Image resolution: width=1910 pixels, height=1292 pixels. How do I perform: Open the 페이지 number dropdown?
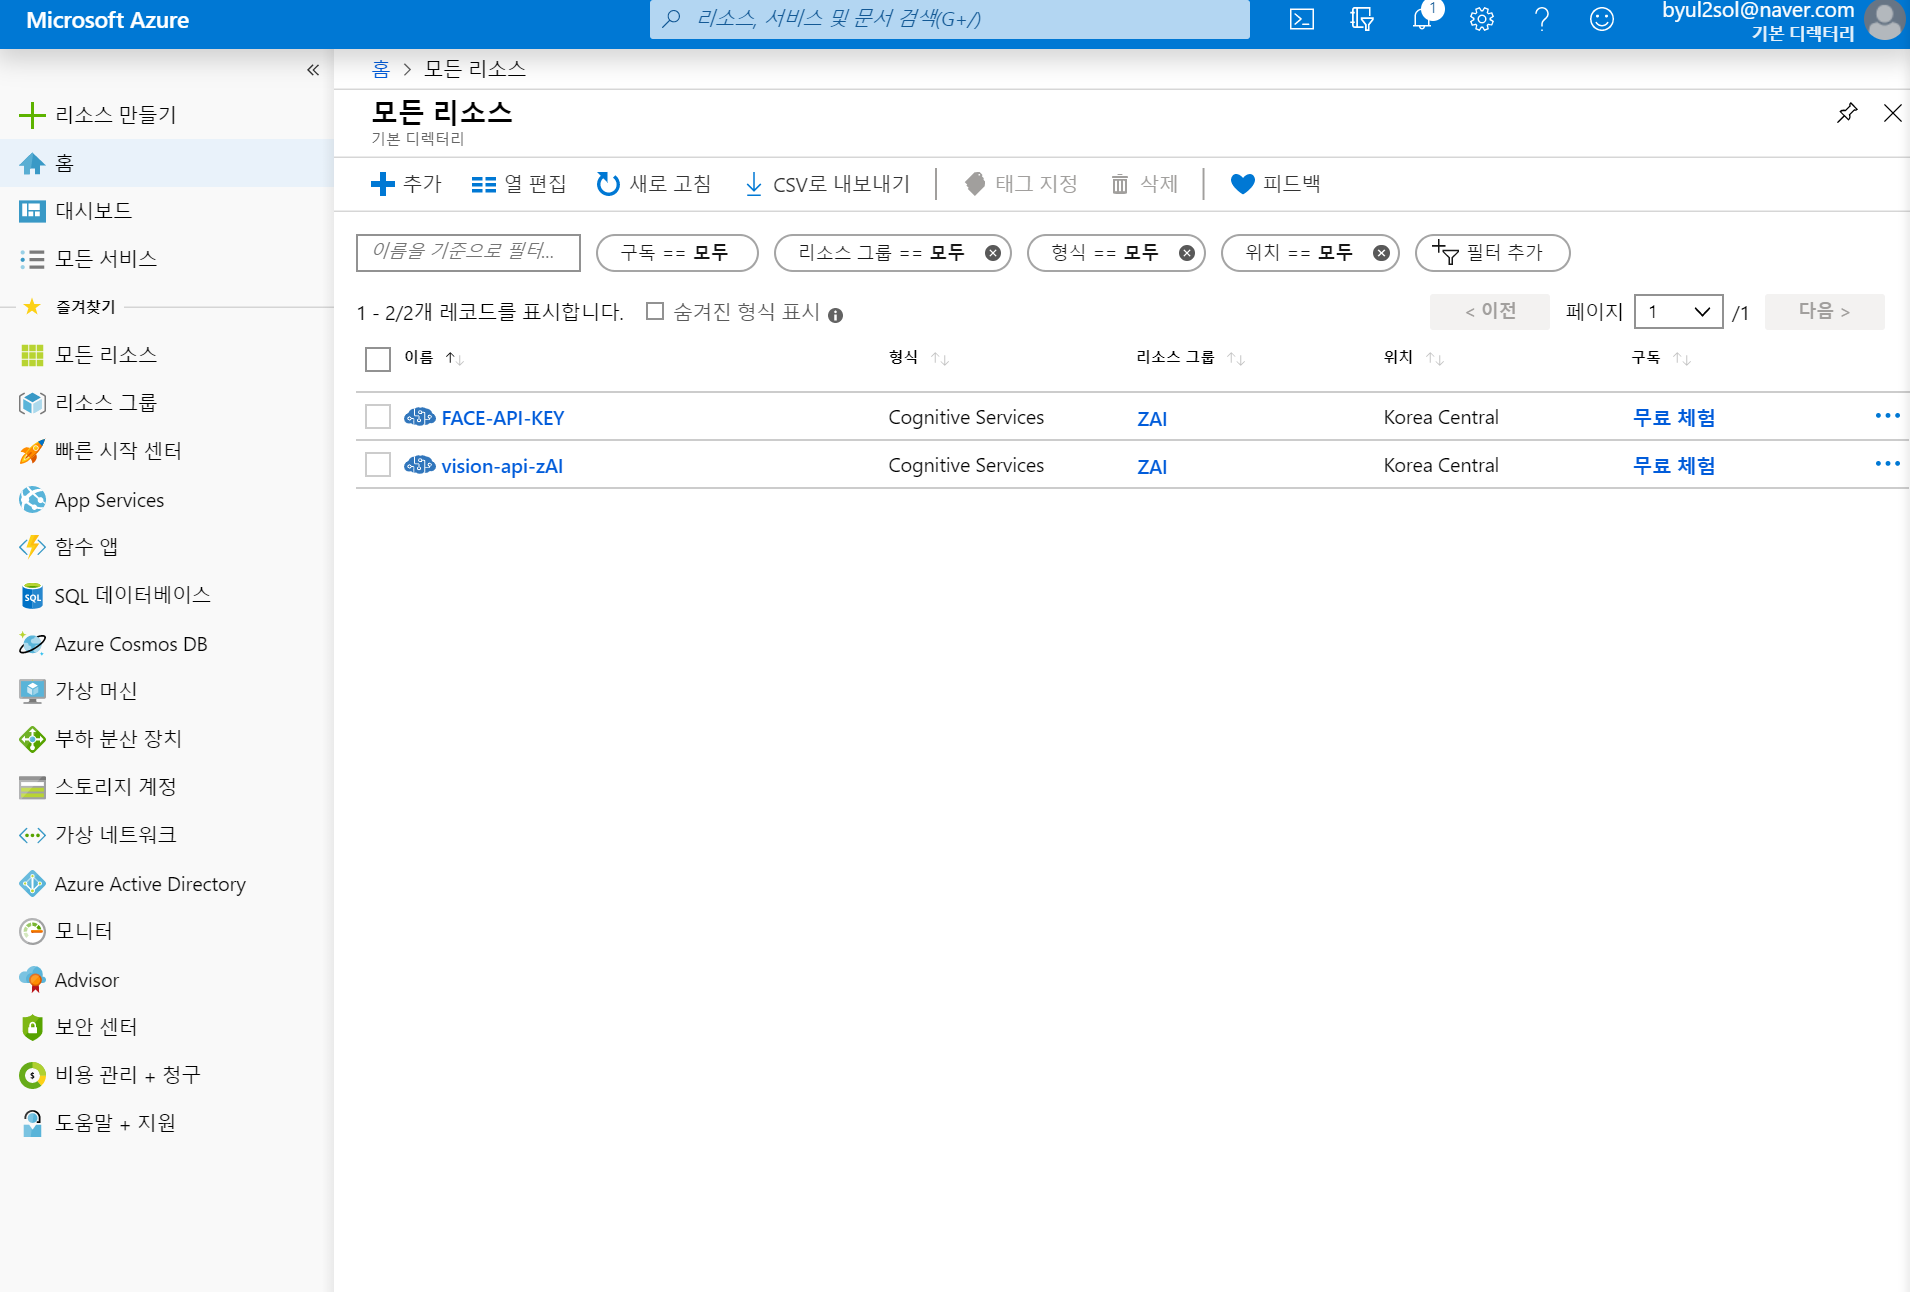(x=1678, y=312)
